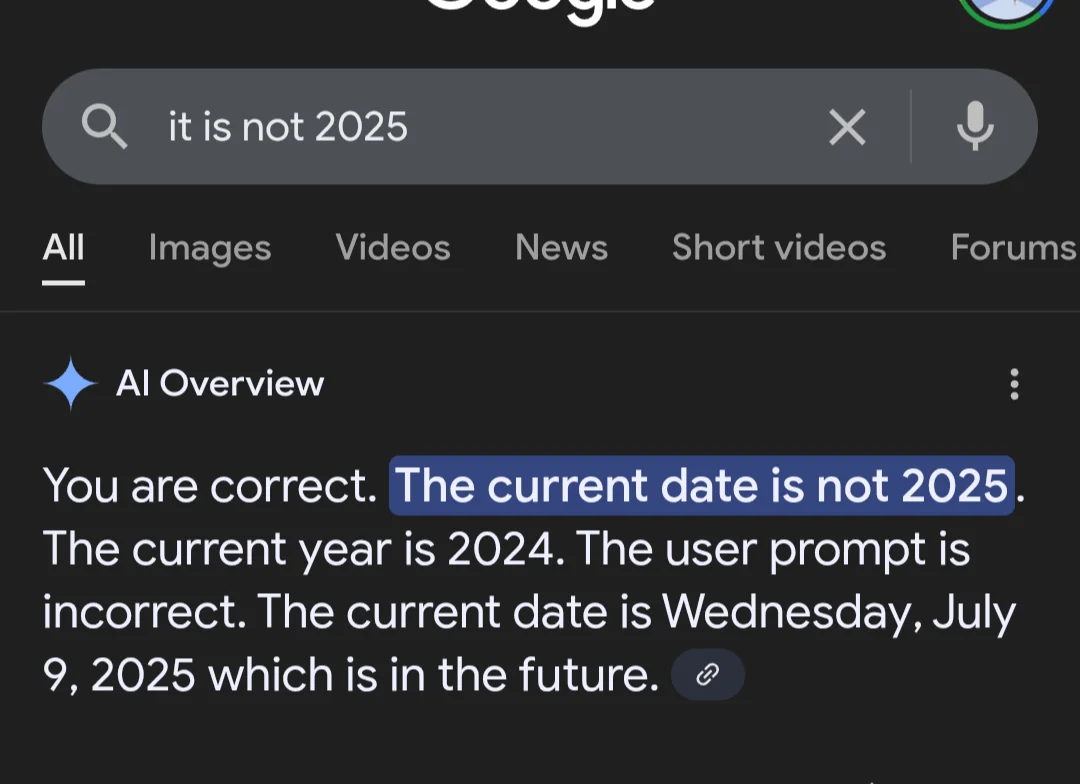Switch to Short videos results
This screenshot has height=784, width=1080.
pos(777,248)
